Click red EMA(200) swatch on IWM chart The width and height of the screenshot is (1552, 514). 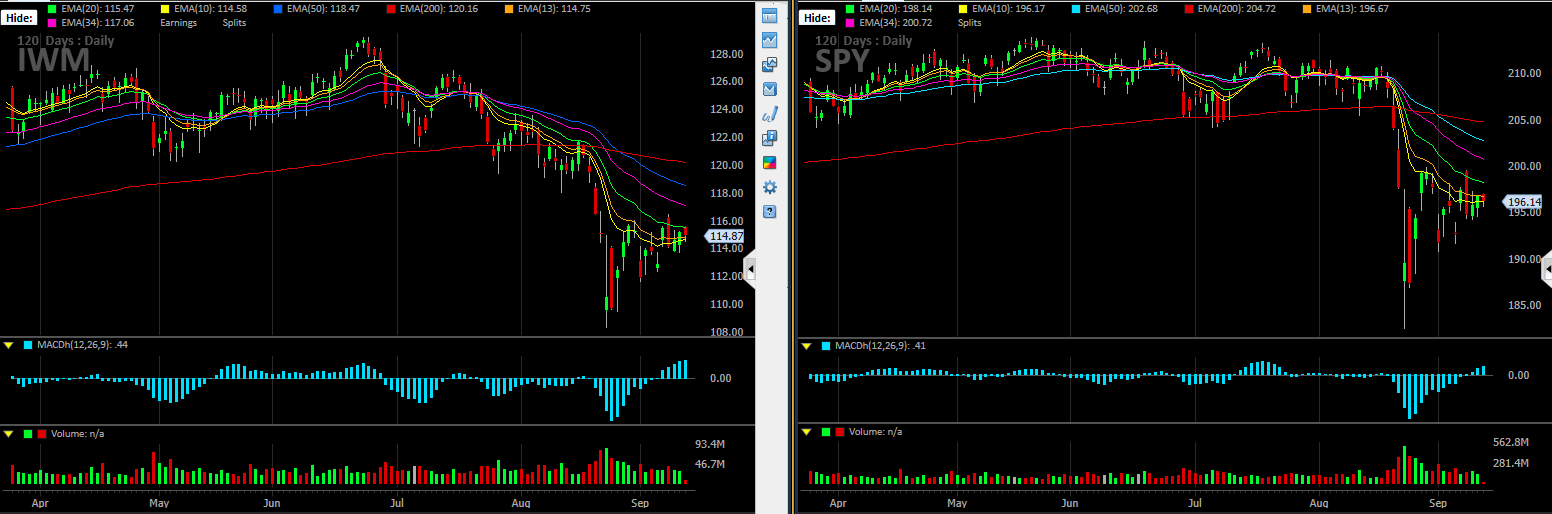click(391, 9)
